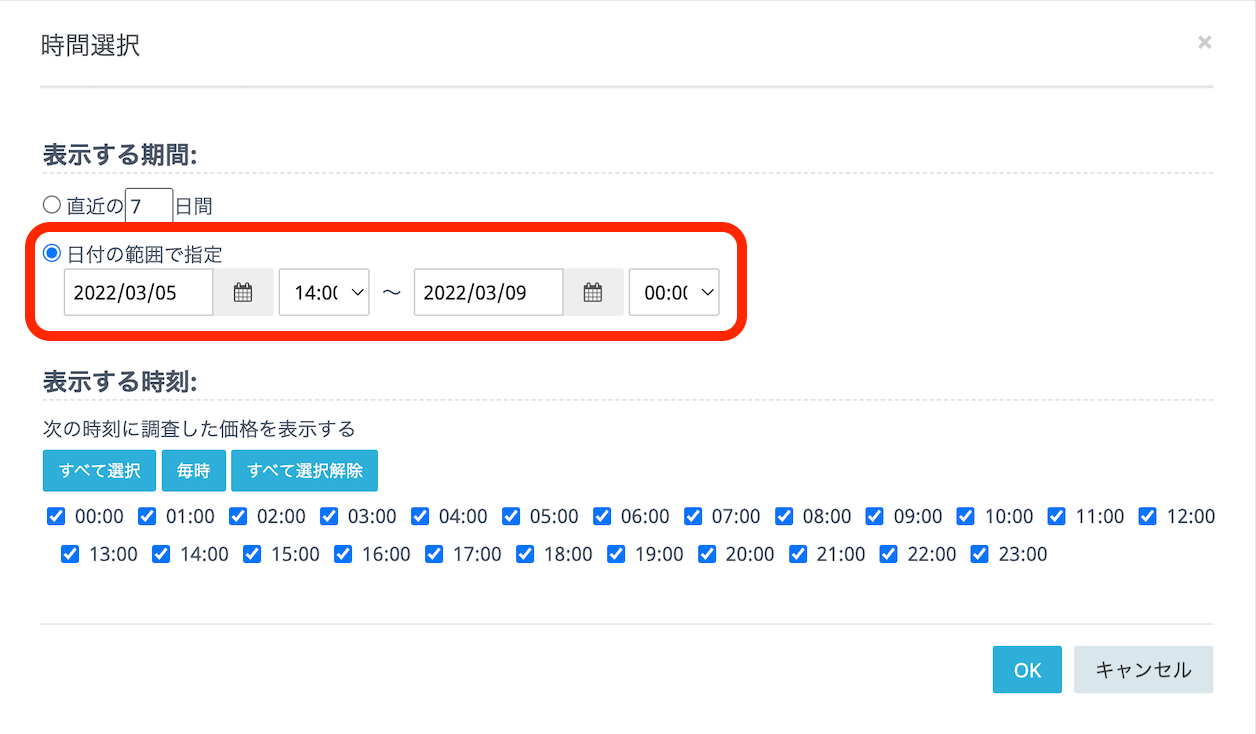Image resolution: width=1256 pixels, height=734 pixels.
Task: Click the すべて選択解除 button
Action: coord(304,471)
